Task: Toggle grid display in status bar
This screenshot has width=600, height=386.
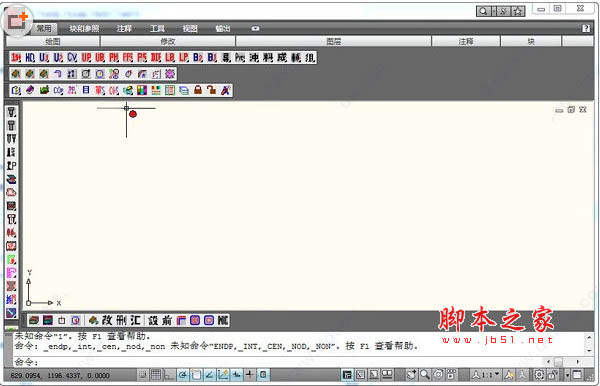Action: coord(156,375)
